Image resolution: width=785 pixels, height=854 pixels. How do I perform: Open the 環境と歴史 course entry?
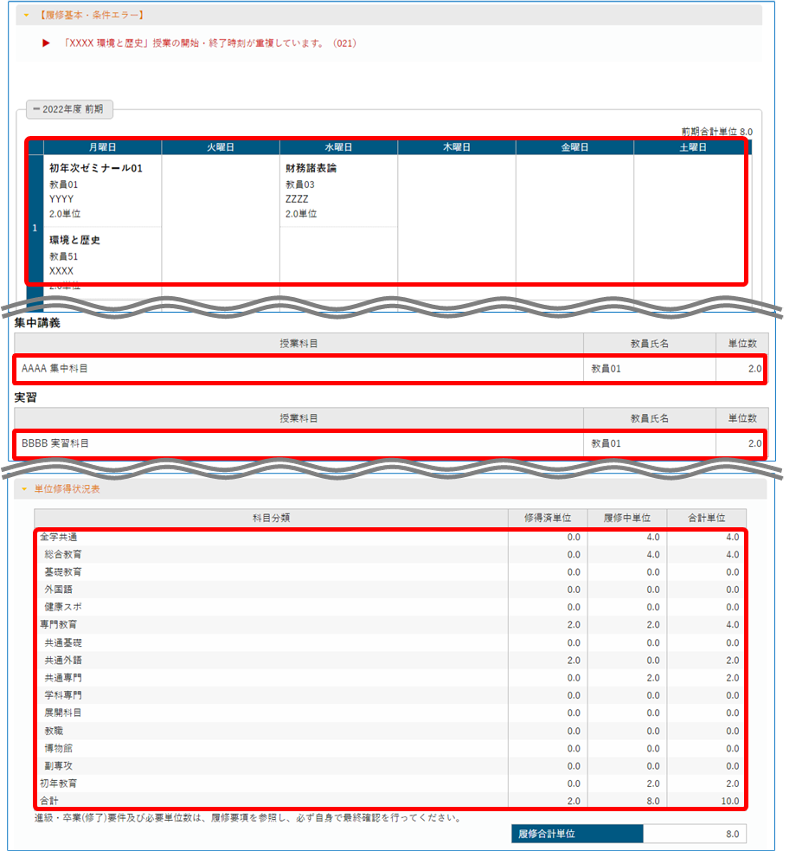75,240
